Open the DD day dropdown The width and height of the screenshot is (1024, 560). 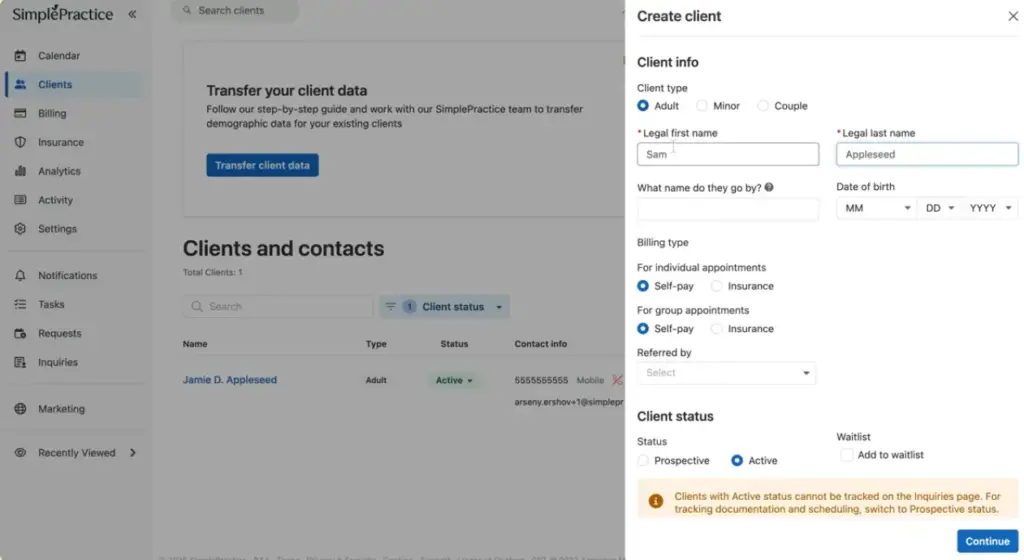[x=940, y=208]
